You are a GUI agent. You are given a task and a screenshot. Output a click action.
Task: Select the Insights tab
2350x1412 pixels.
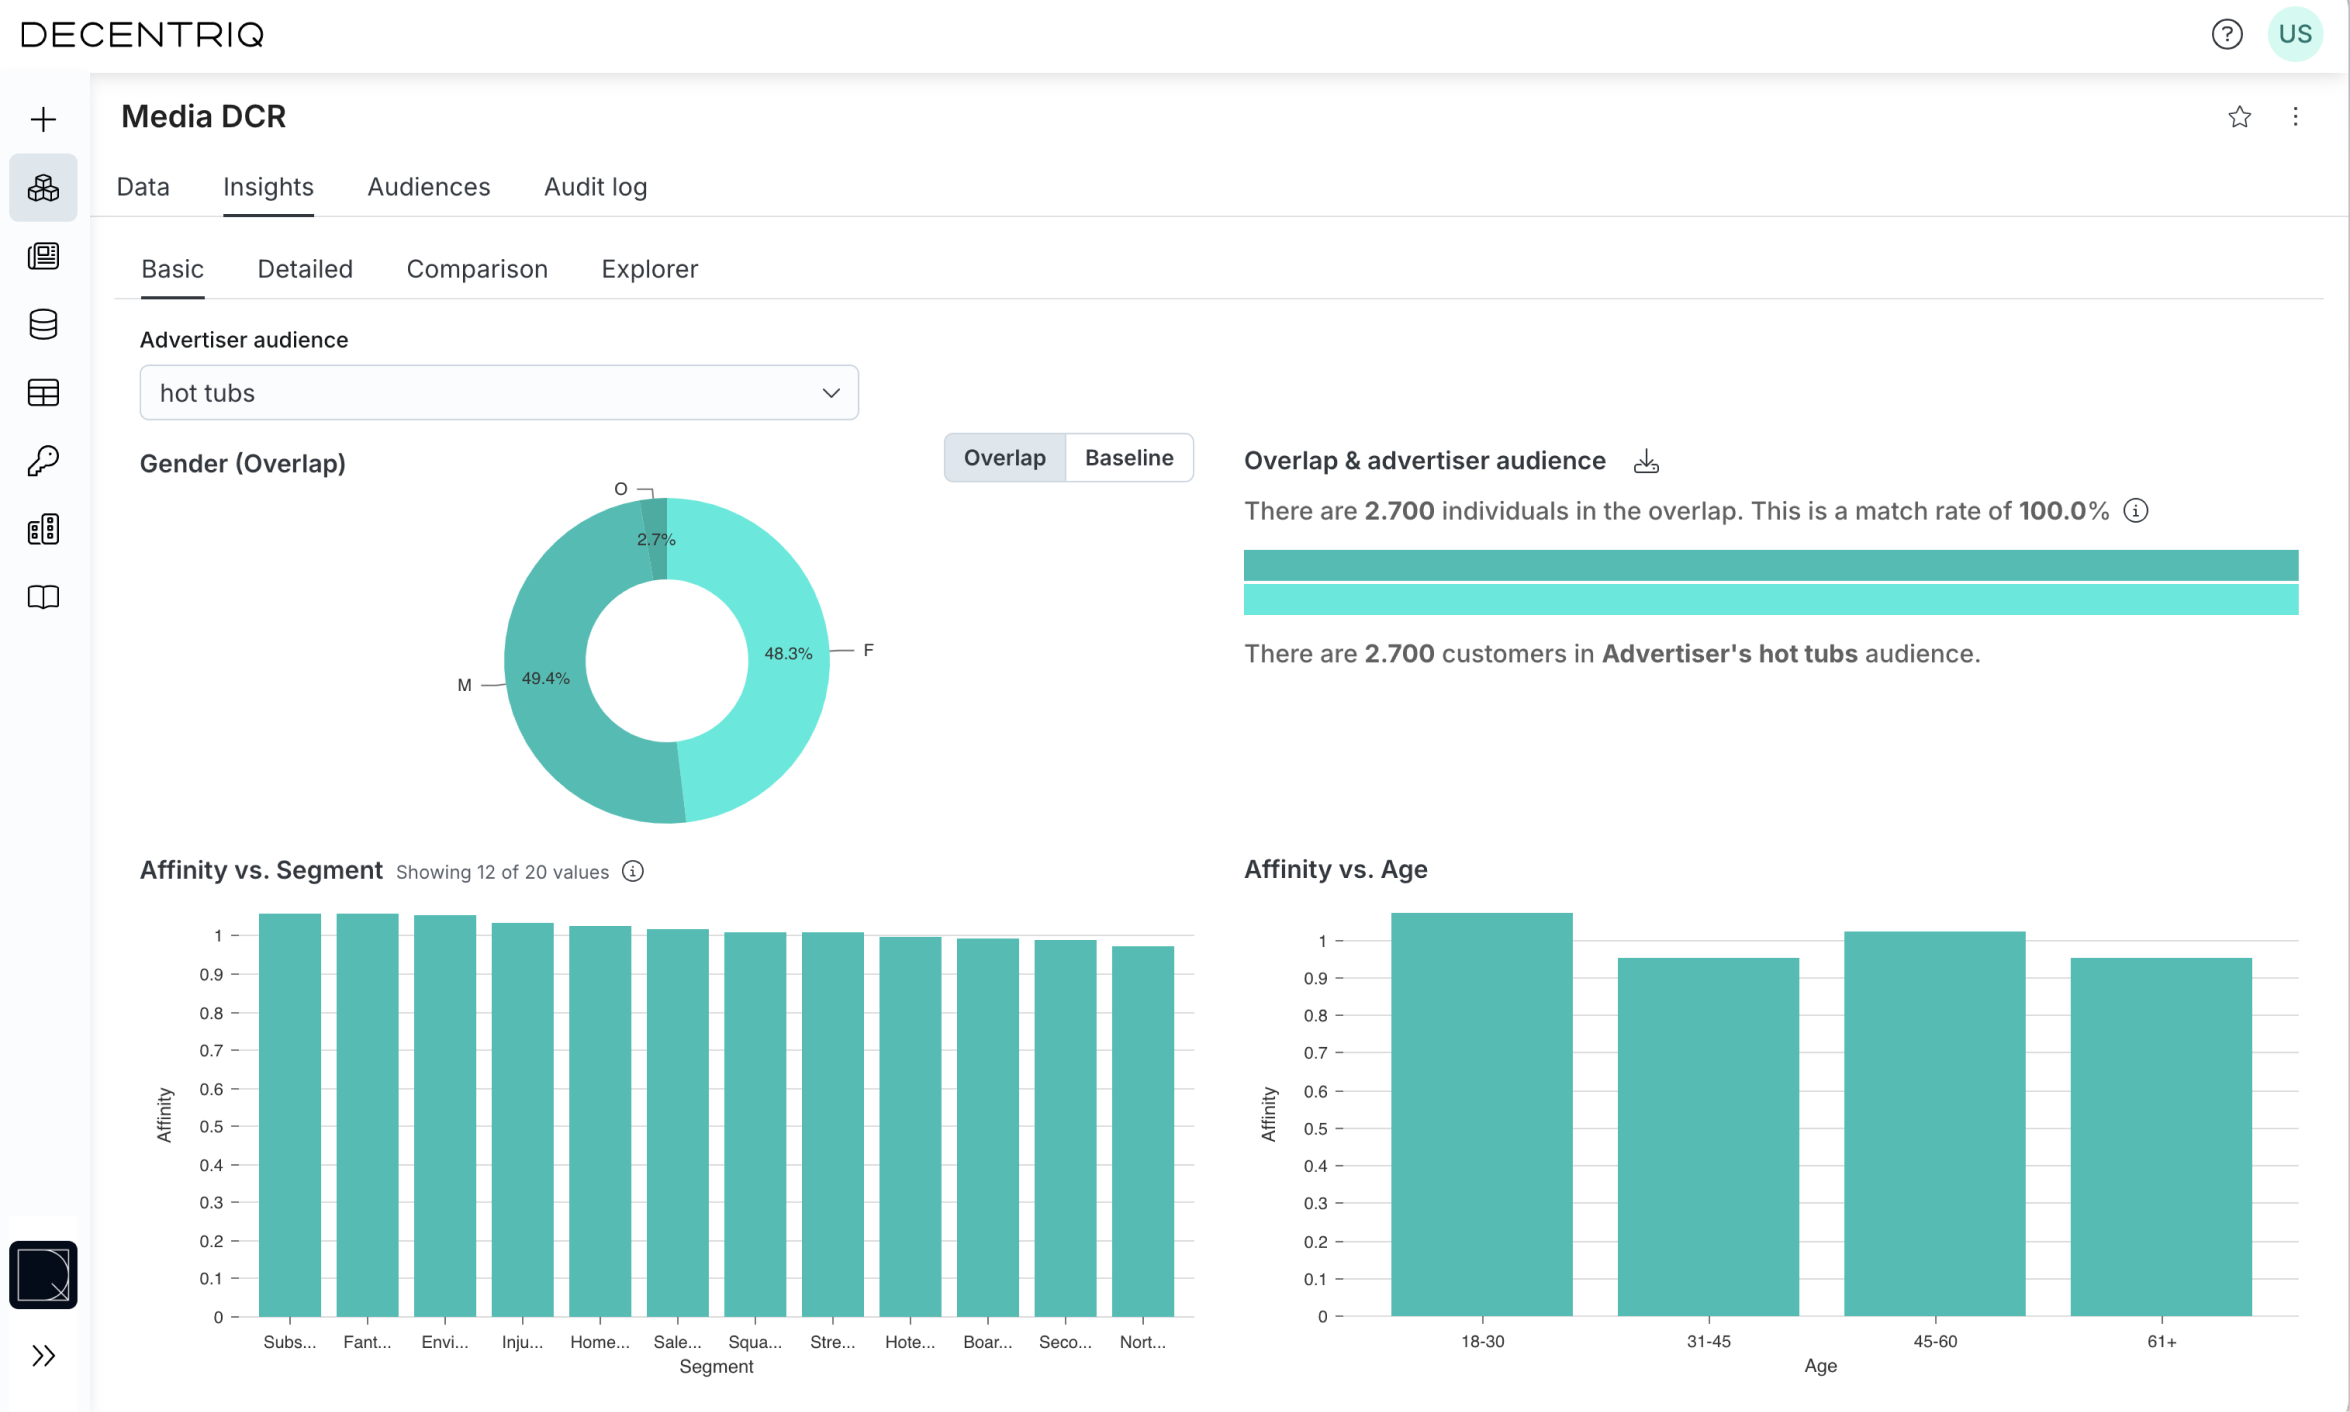coord(268,187)
